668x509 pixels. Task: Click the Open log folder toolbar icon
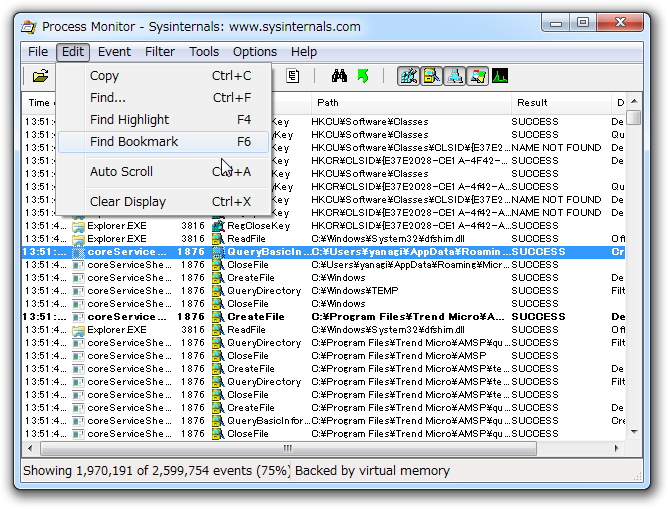click(40, 77)
